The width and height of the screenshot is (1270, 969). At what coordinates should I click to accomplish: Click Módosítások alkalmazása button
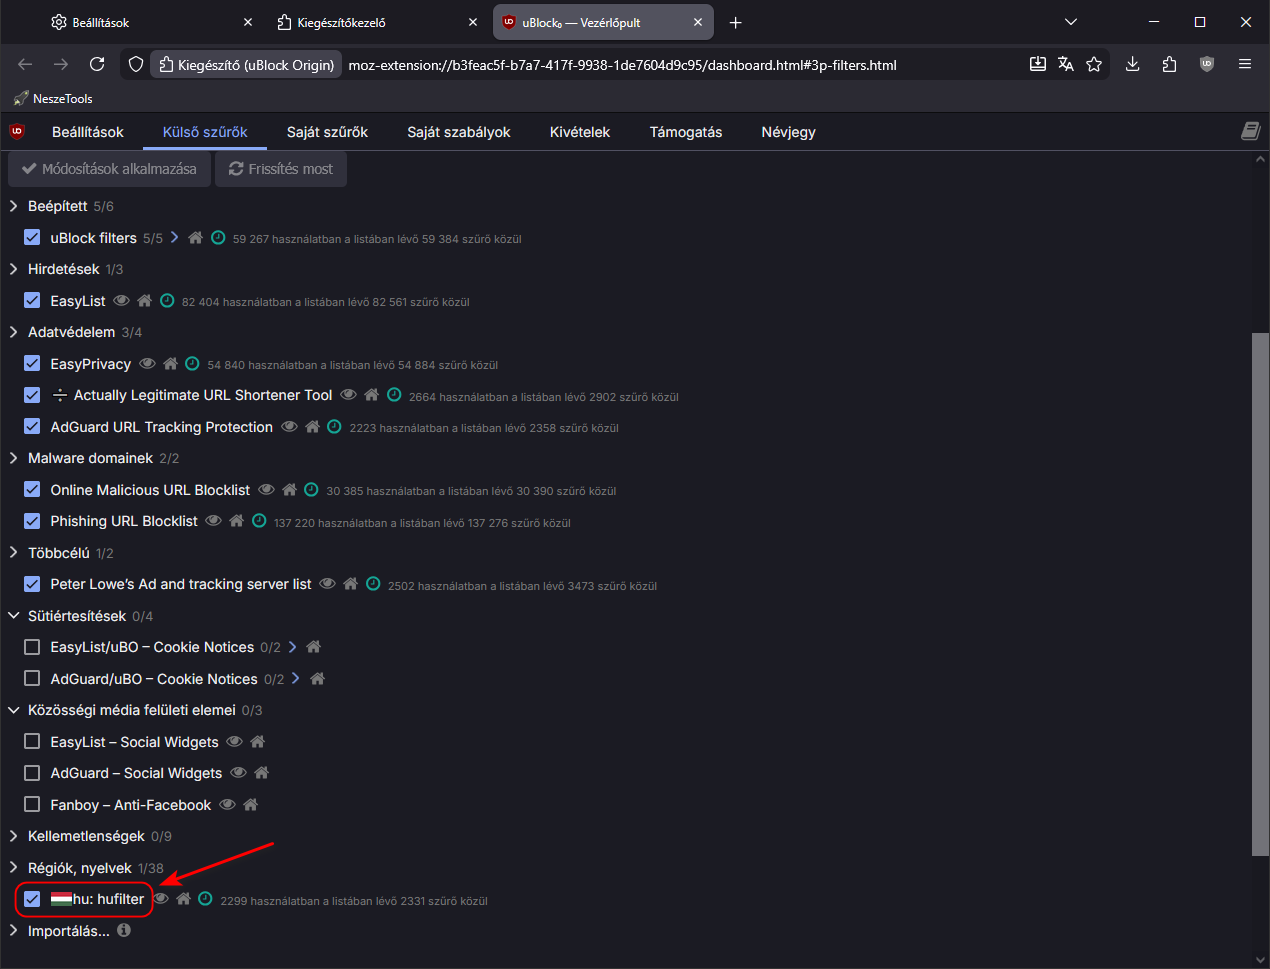point(109,169)
